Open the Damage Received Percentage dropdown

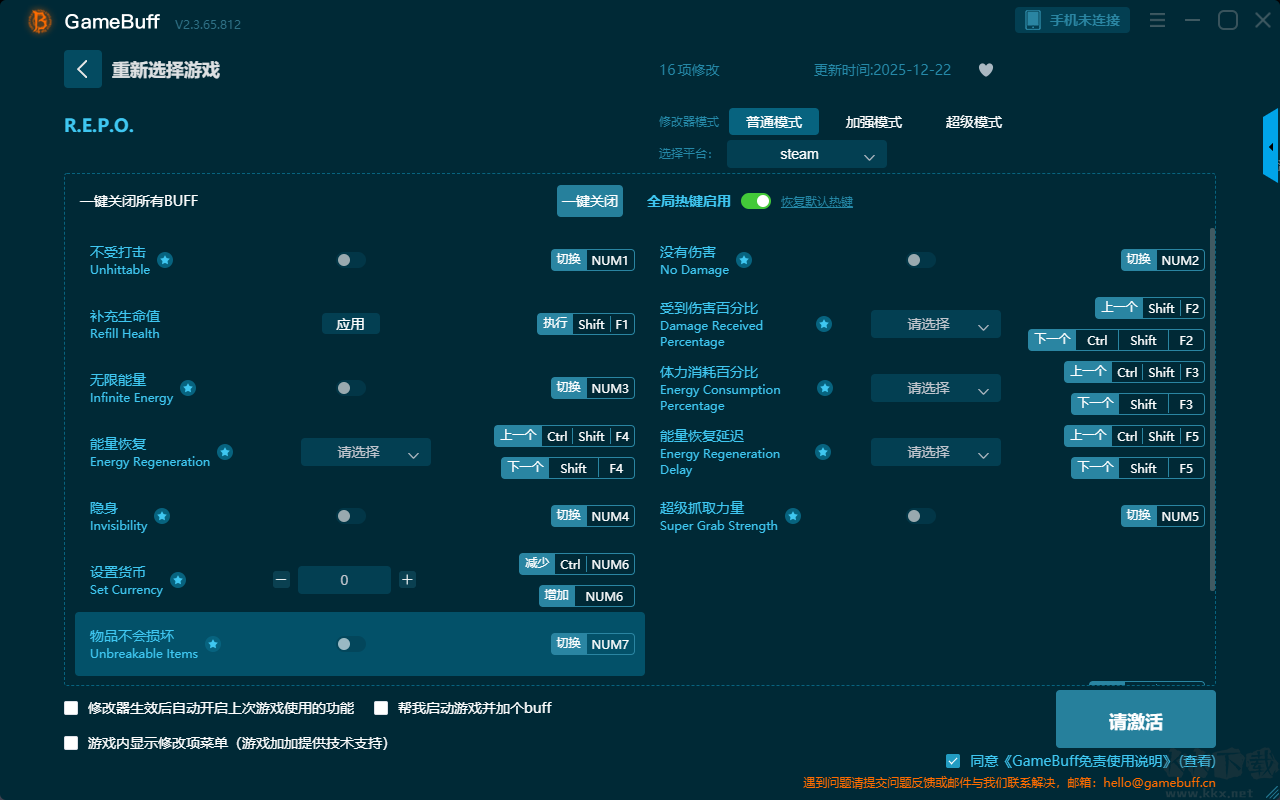click(x=936, y=324)
